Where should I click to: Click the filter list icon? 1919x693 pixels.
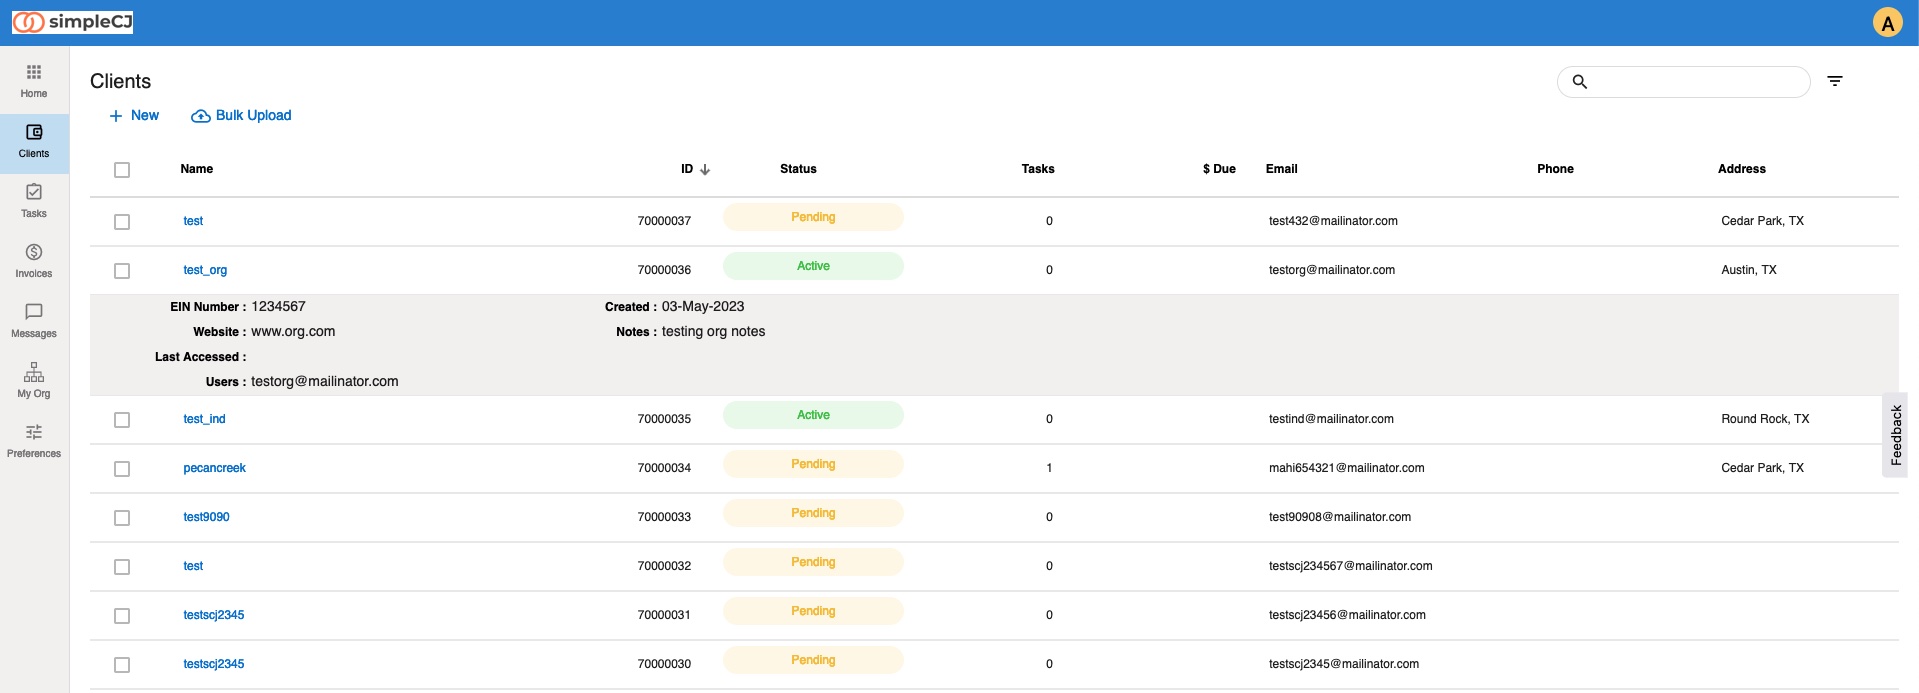(1835, 81)
